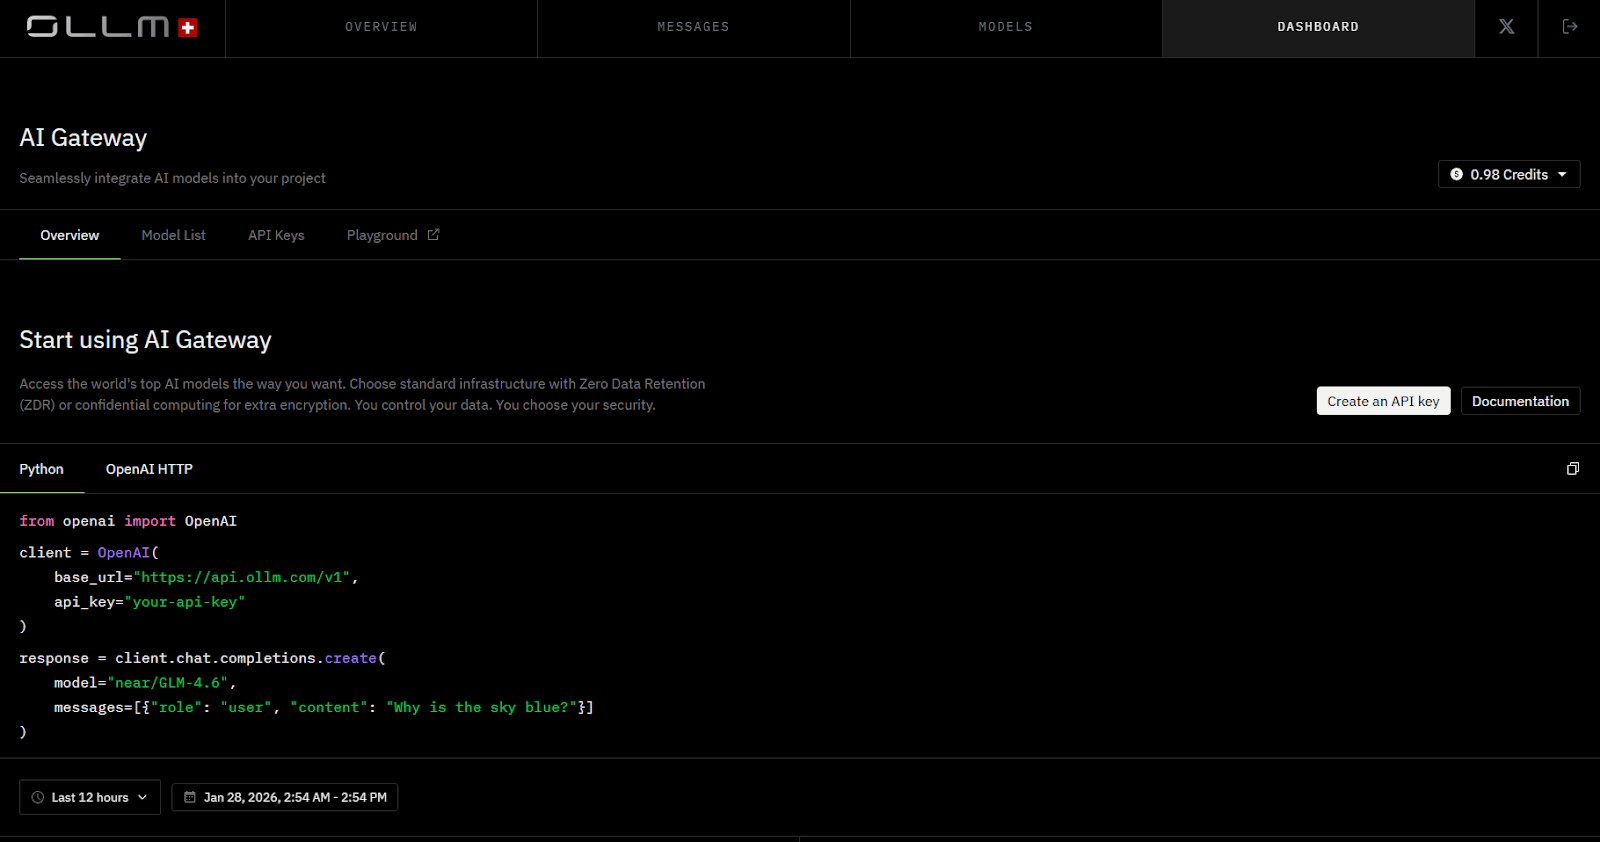Open the Jan 28, 2026 date range picker

pyautogui.click(x=285, y=797)
